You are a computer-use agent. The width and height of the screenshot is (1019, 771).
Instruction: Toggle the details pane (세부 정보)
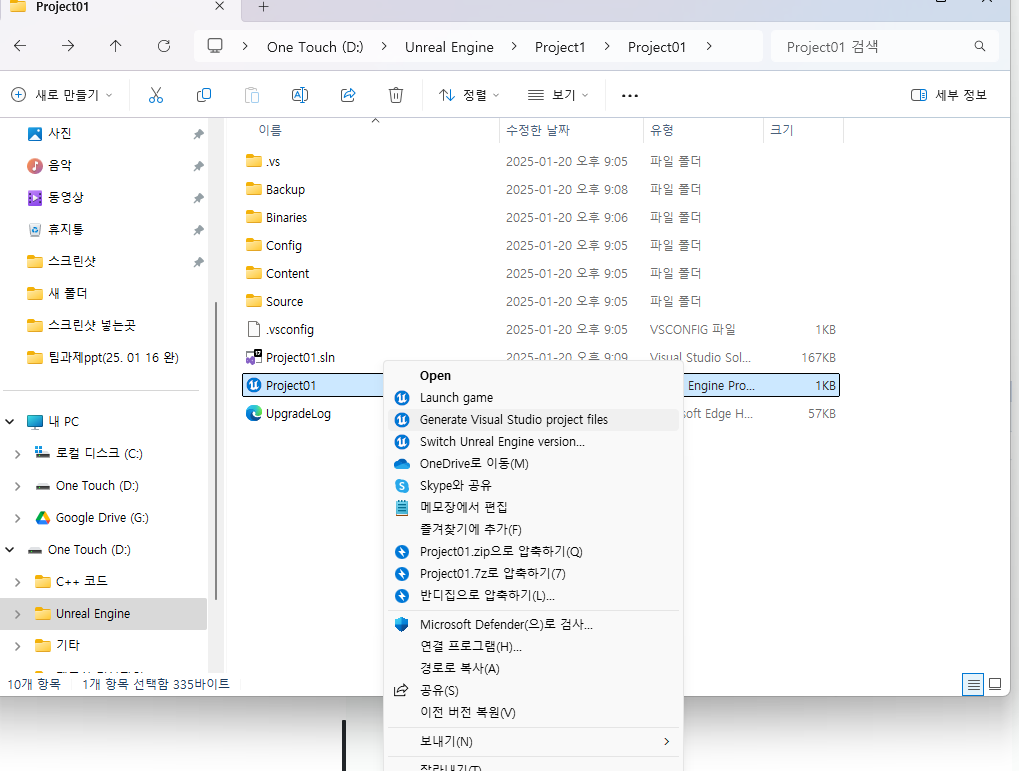pyautogui.click(x=949, y=95)
